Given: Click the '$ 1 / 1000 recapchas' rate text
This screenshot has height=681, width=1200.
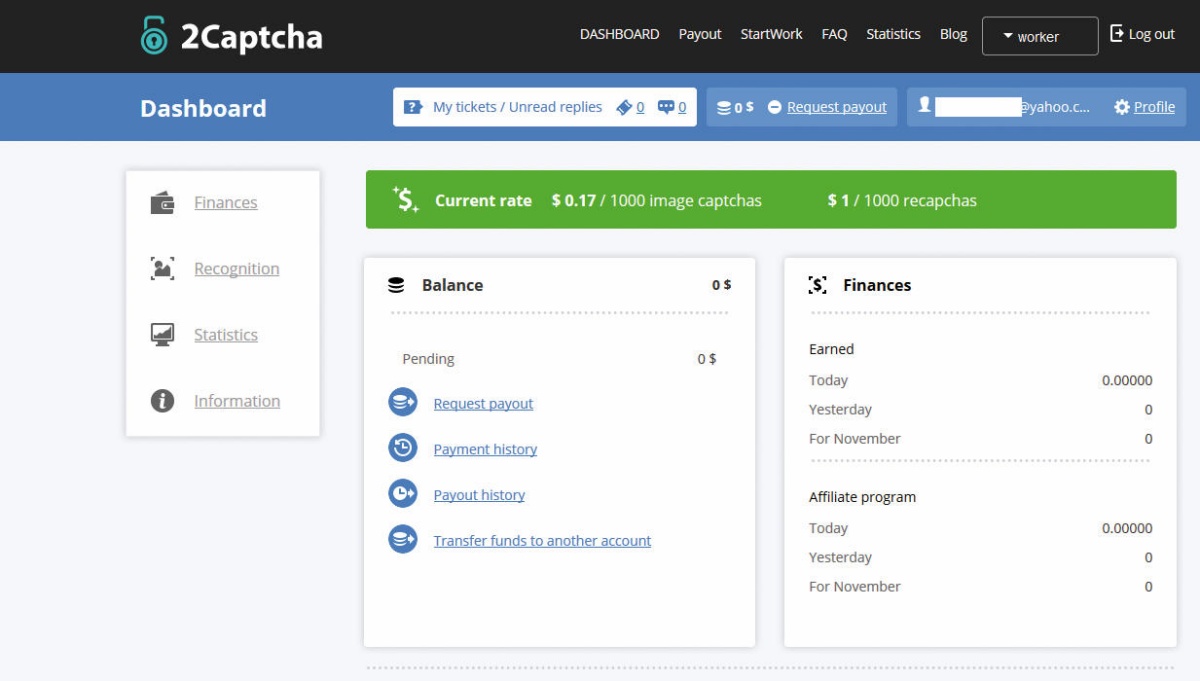Looking at the screenshot, I should (x=902, y=200).
